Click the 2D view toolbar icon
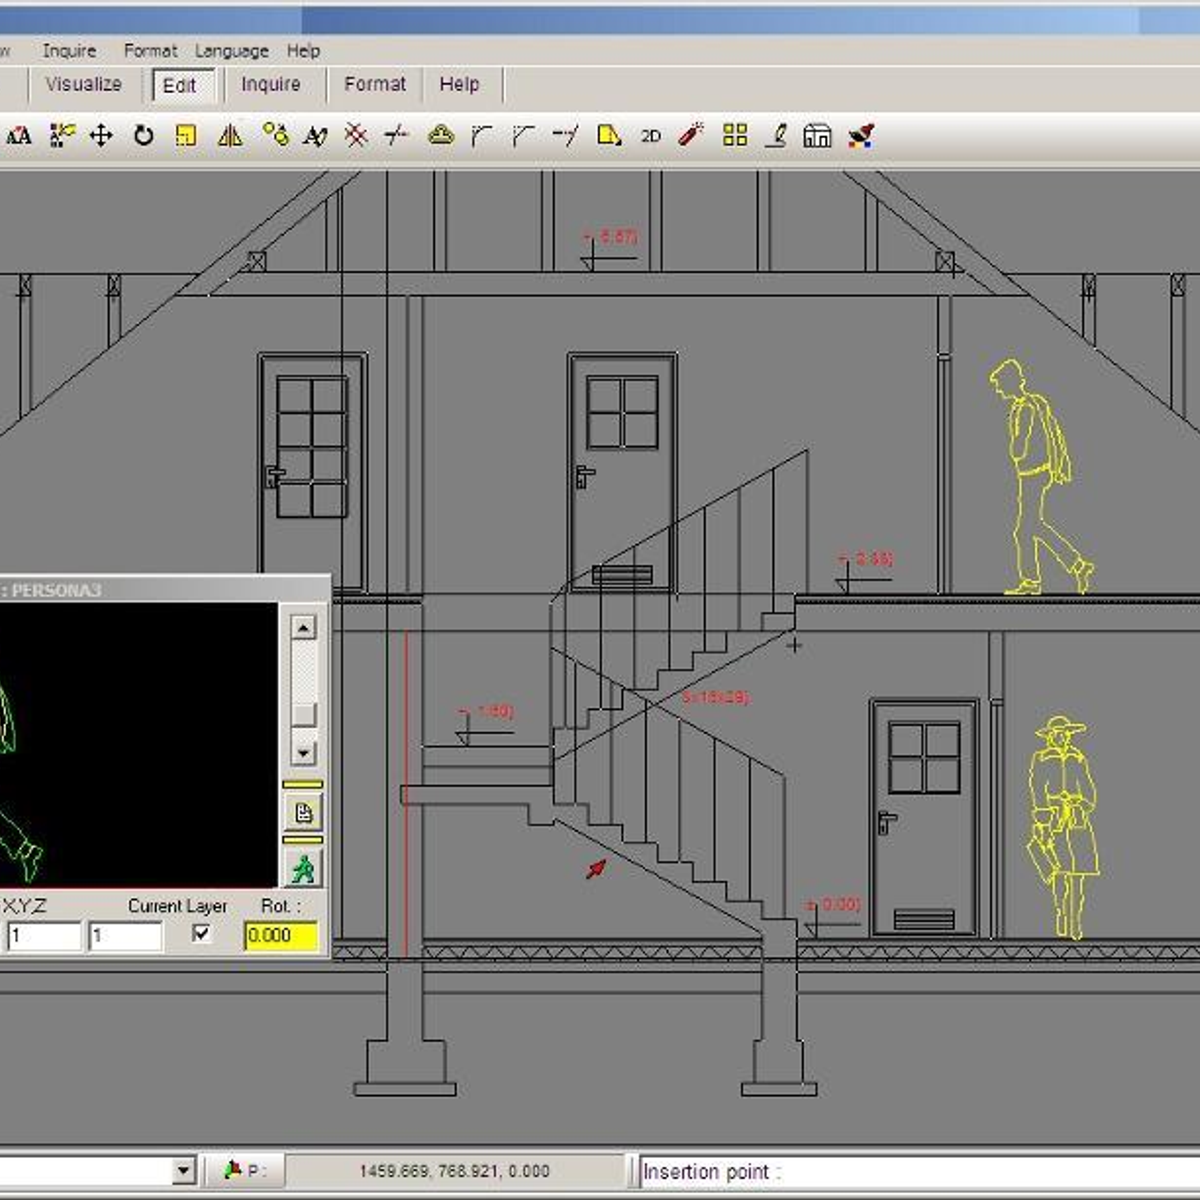Image resolution: width=1200 pixels, height=1200 pixels. (x=651, y=136)
